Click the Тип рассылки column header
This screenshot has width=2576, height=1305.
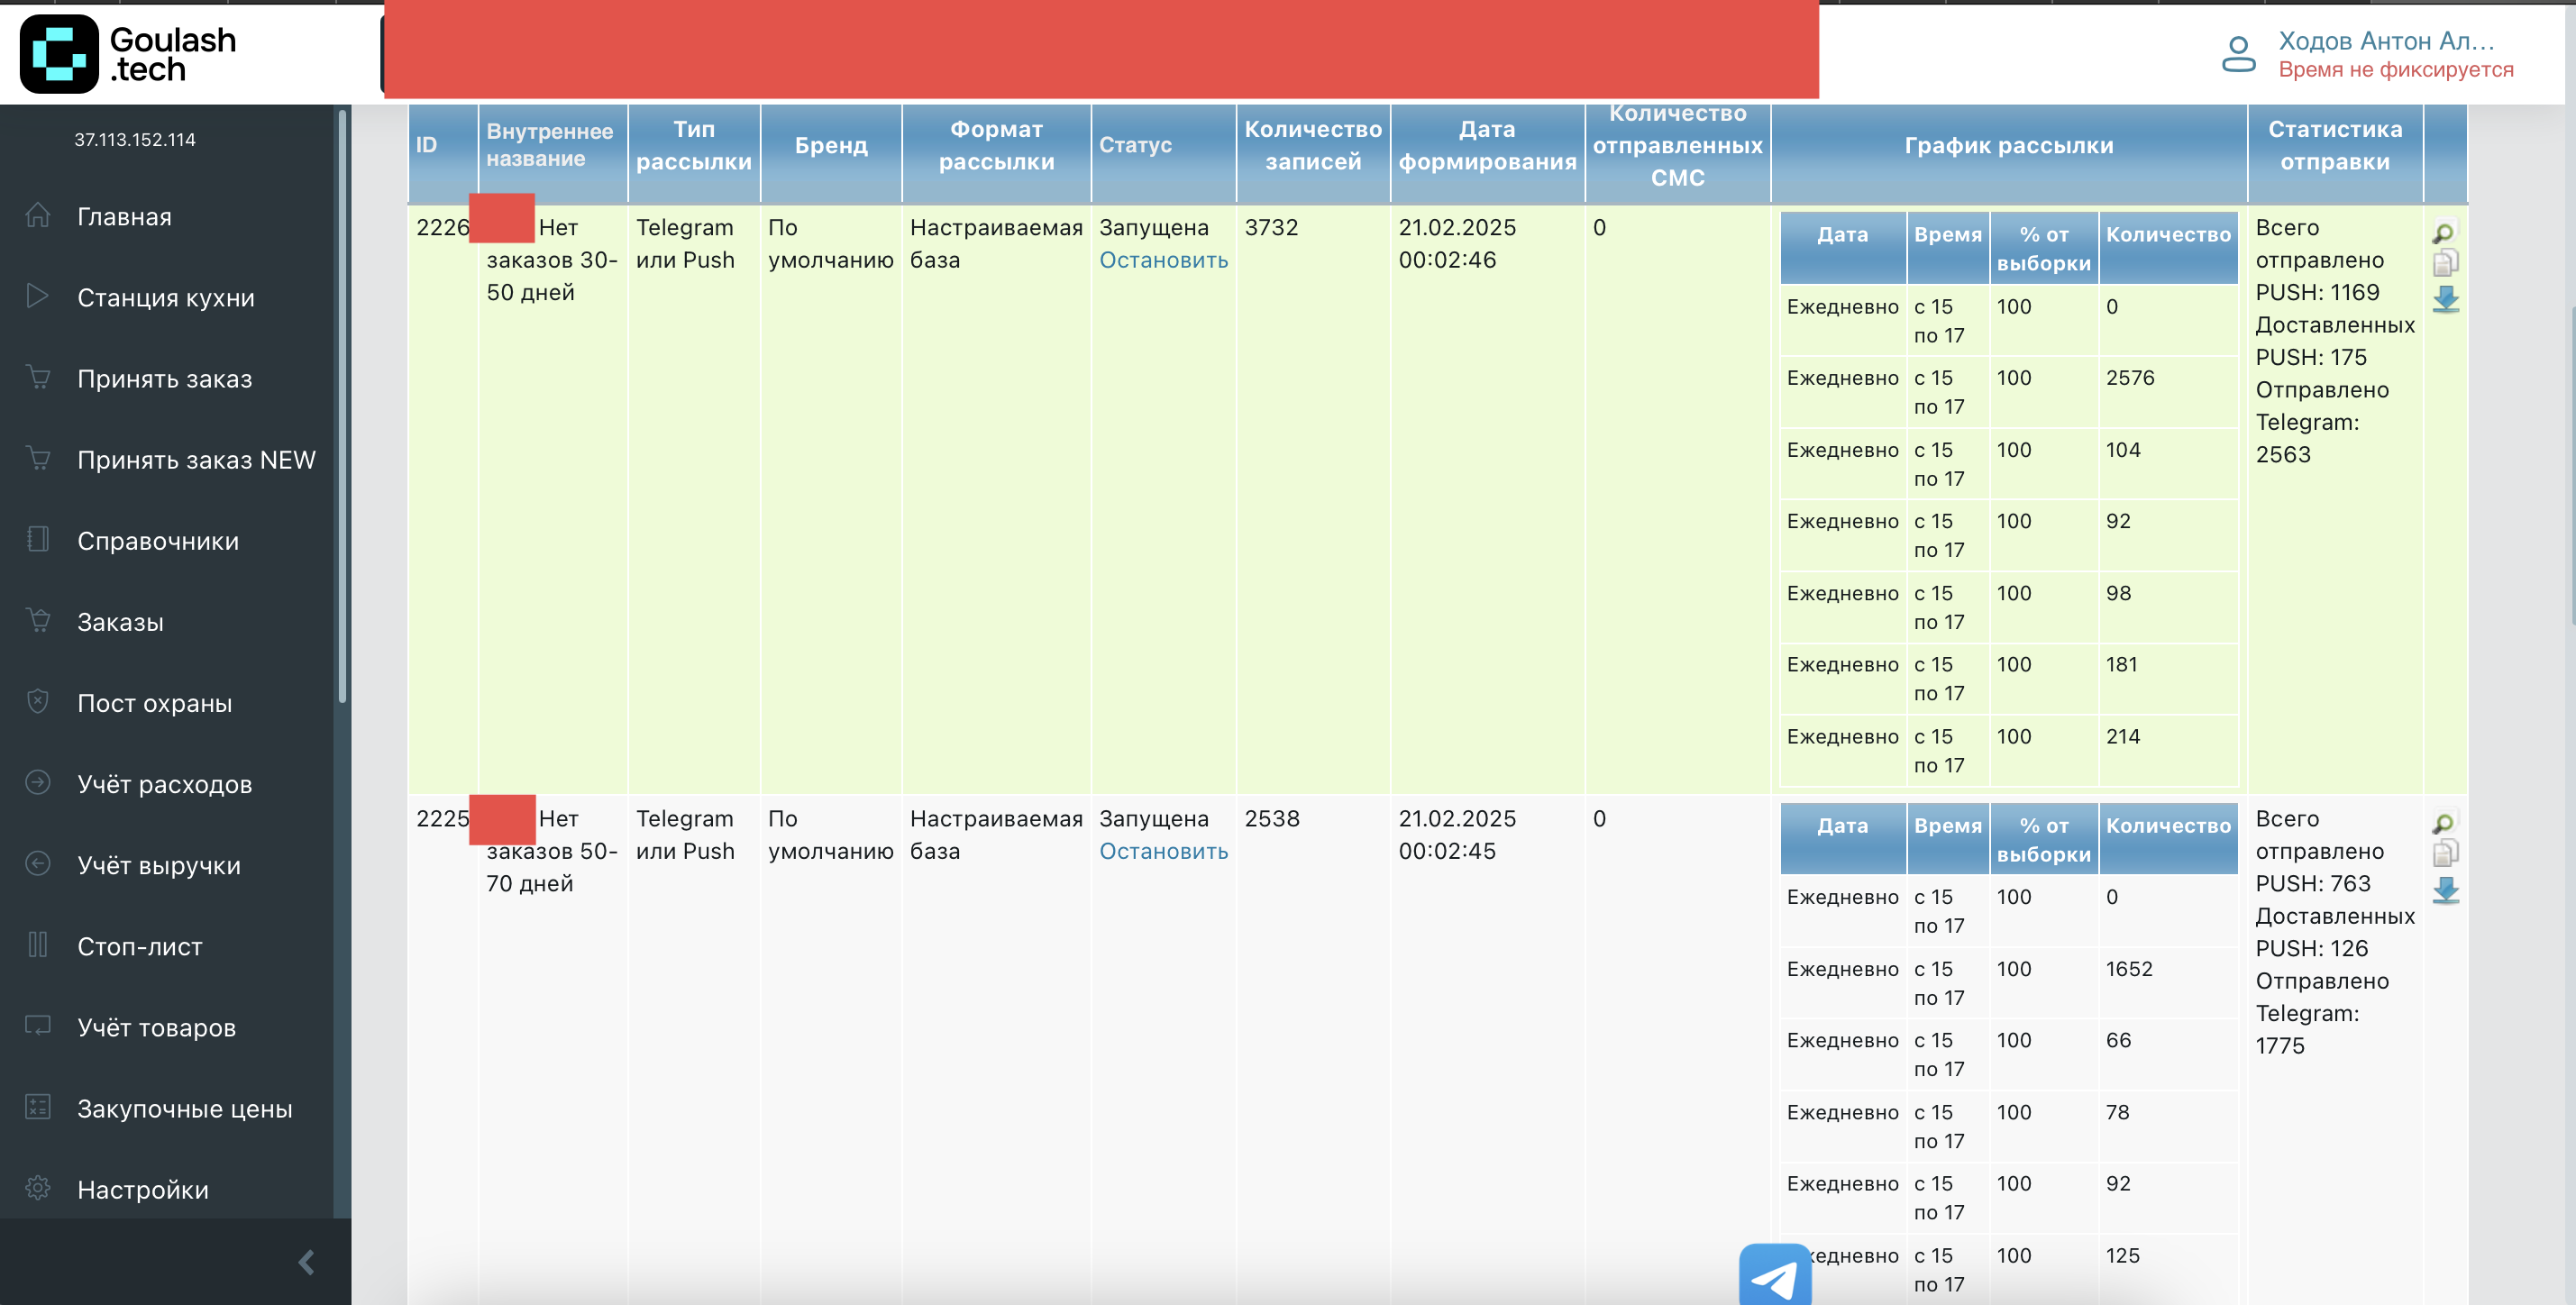coord(694,145)
